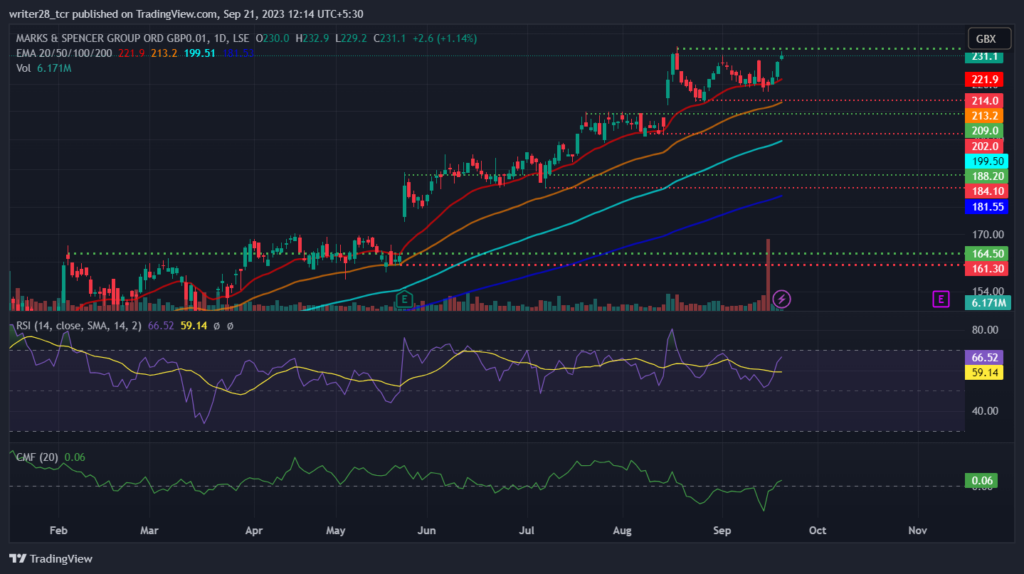1024x574 pixels.
Task: Click the green 0.06 CMF value label
Action: (981, 481)
